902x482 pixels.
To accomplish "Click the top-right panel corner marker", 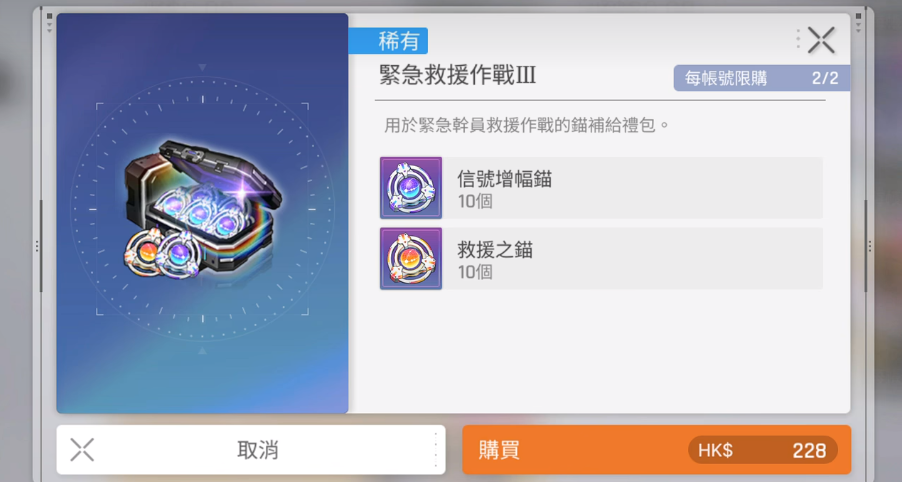I will [858, 22].
